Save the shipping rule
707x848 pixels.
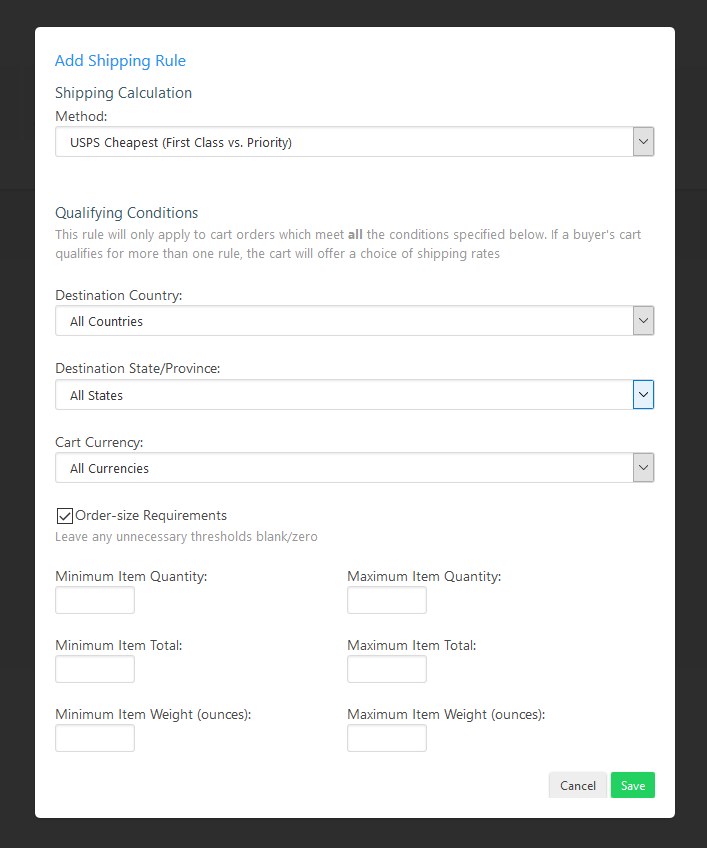(632, 786)
